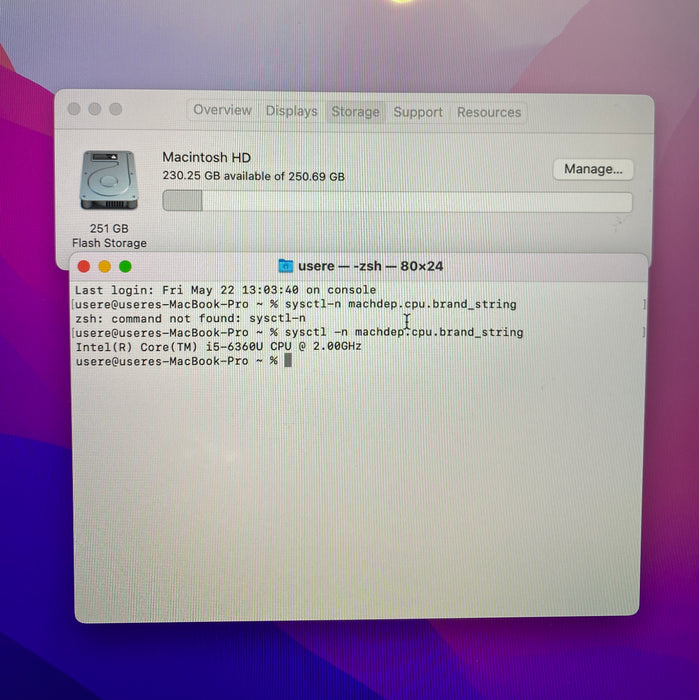Click the Terminal prompt cursor block
Screen dimensions: 699x700
(288, 360)
